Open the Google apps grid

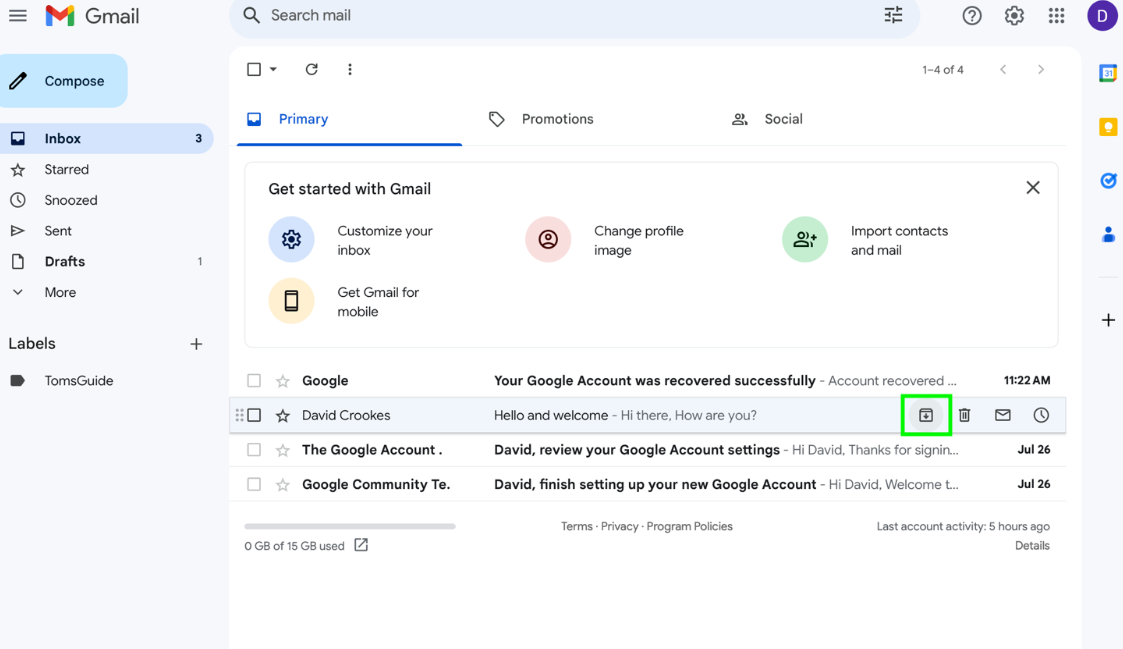point(1056,16)
